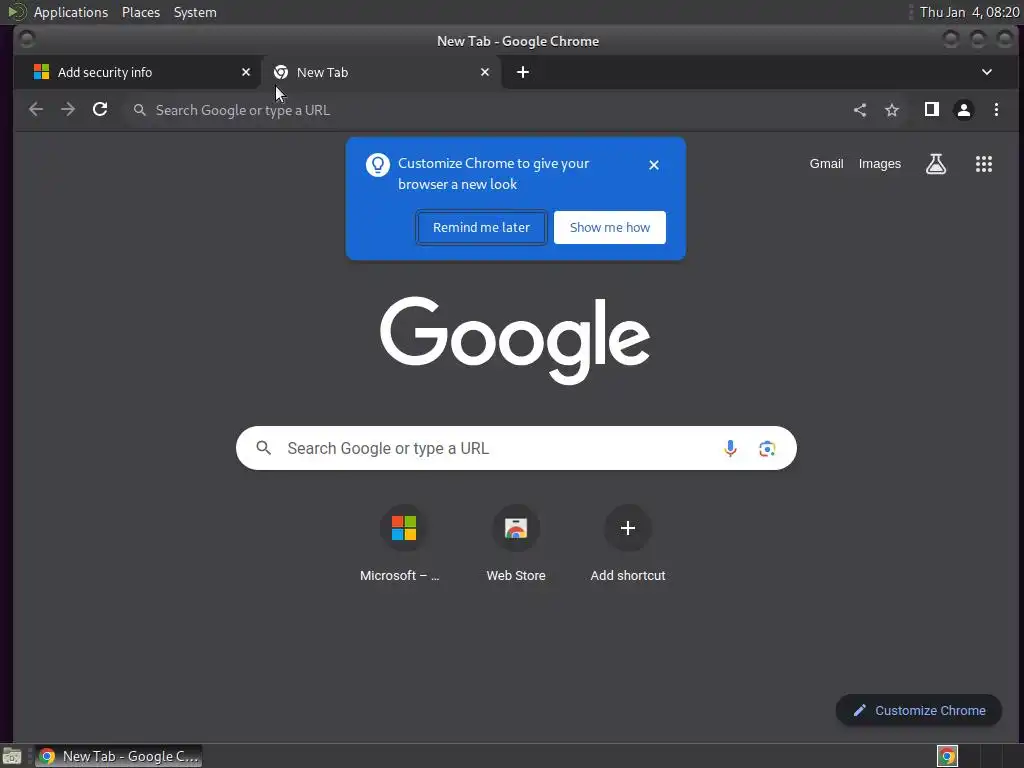Open Chrome three-dot menu
Image resolution: width=1024 pixels, height=768 pixels.
997,110
